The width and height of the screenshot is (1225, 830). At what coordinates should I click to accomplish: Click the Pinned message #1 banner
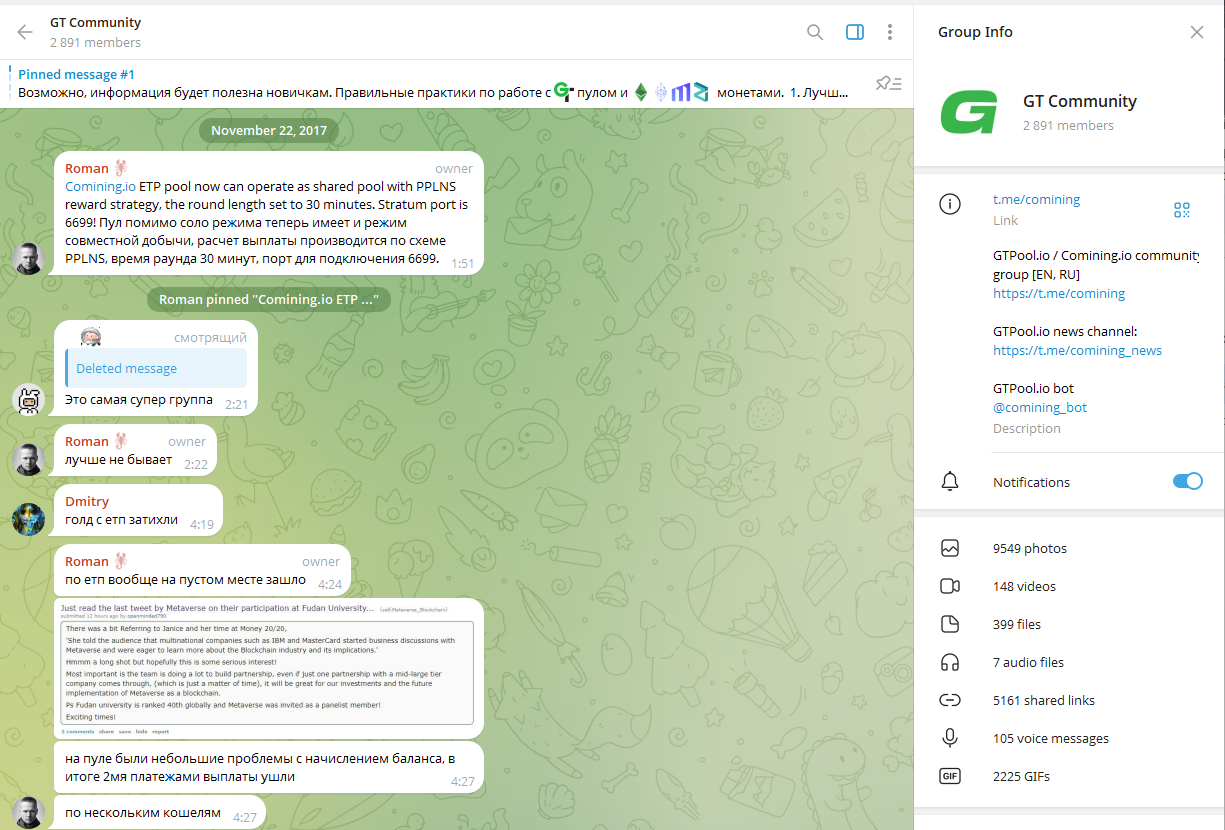point(430,83)
